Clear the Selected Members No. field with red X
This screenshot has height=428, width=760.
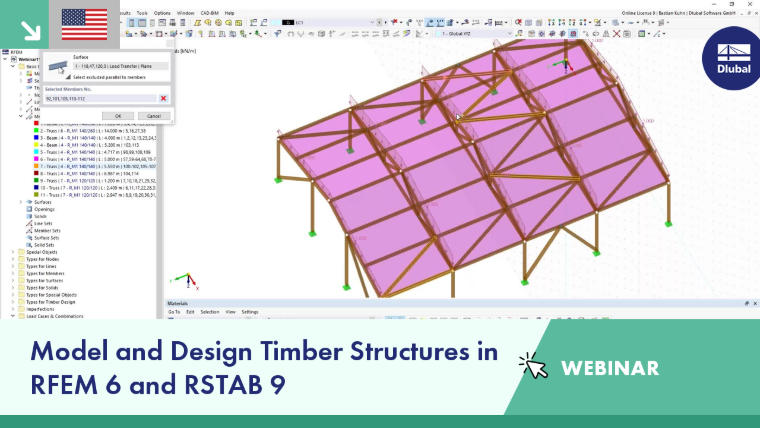pyautogui.click(x=163, y=98)
